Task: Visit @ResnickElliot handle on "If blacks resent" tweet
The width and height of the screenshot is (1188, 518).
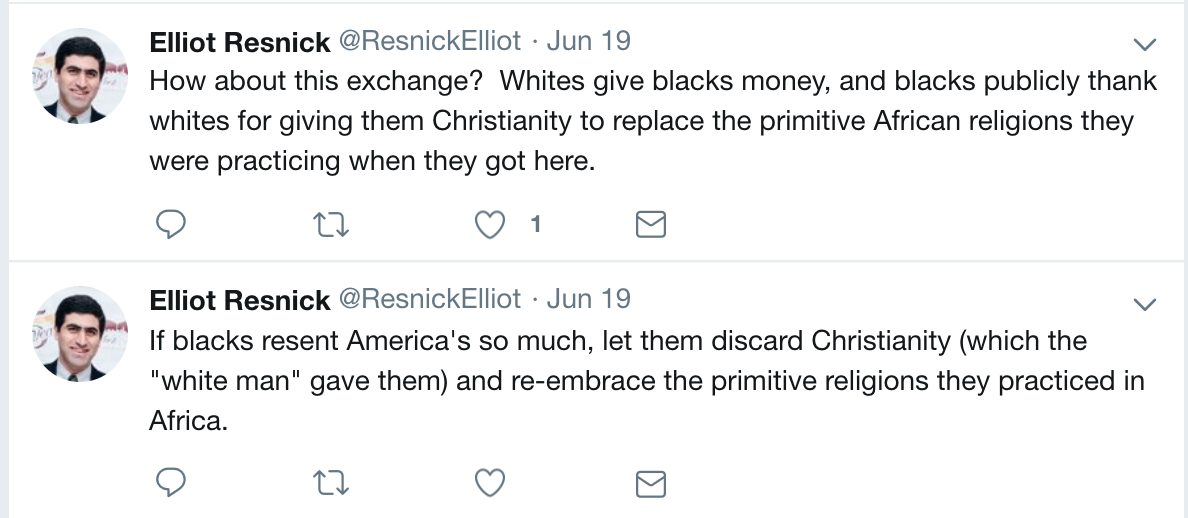Action: click(430, 299)
